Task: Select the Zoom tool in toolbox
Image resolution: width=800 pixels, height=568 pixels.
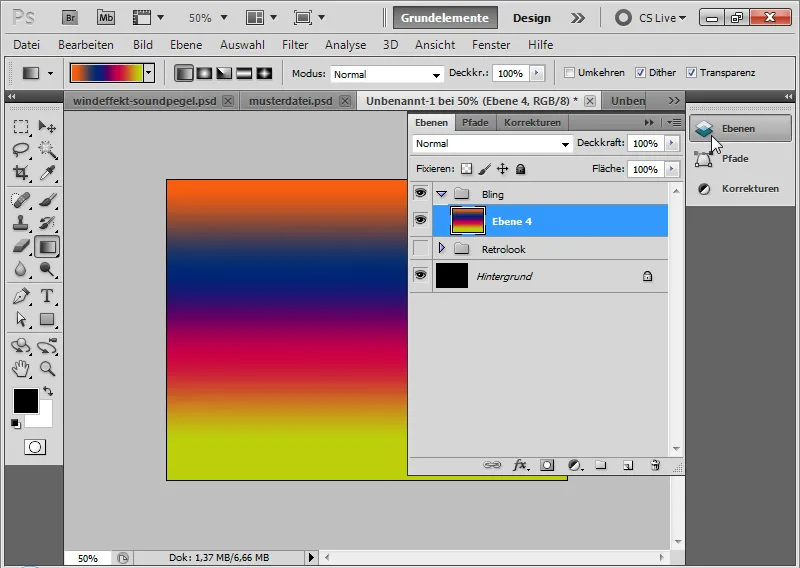Action: 47,368
